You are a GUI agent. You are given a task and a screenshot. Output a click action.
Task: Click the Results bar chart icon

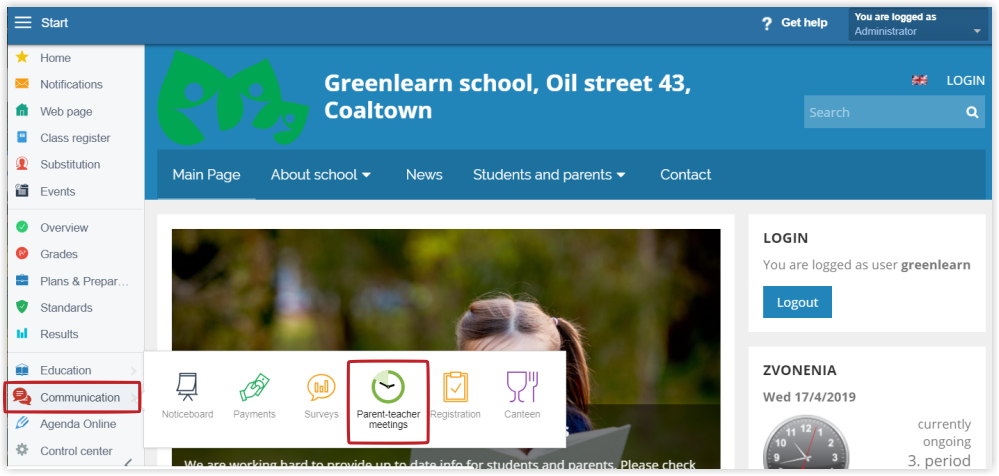22,333
